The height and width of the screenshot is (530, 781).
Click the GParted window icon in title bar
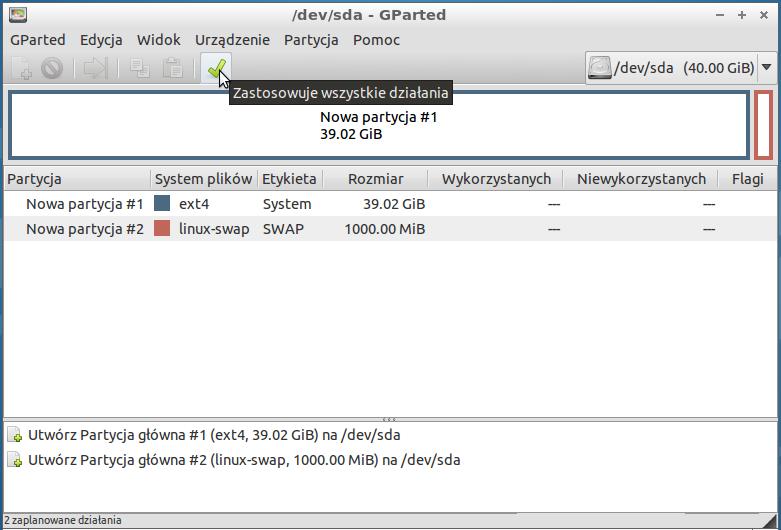tap(18, 15)
